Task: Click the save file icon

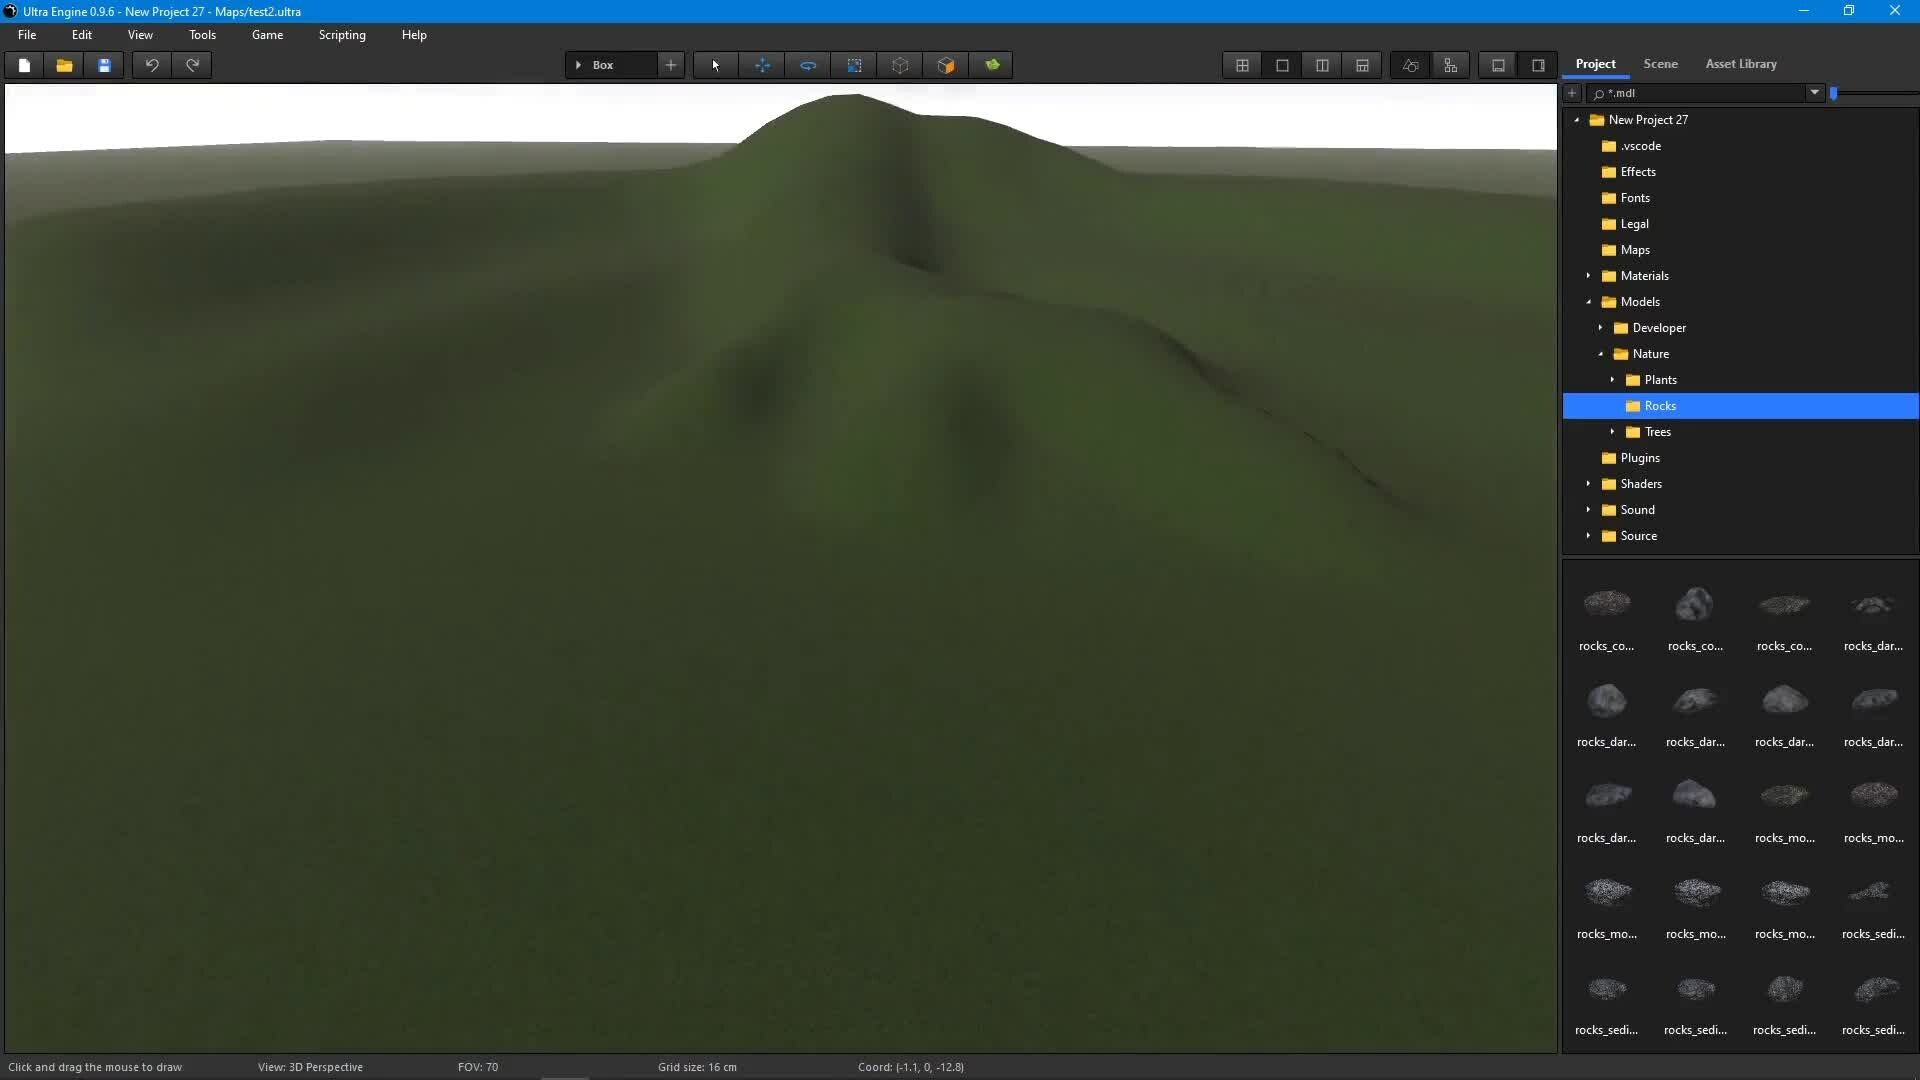Action: point(104,65)
